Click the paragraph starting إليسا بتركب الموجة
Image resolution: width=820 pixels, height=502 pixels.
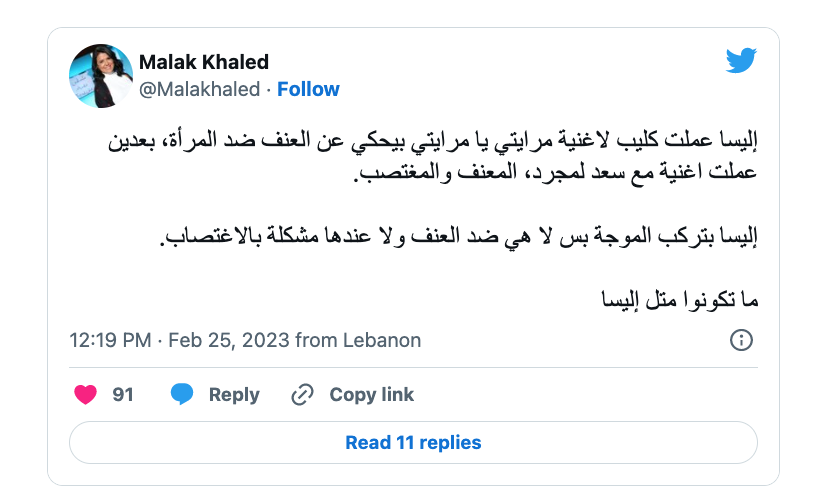point(459,236)
